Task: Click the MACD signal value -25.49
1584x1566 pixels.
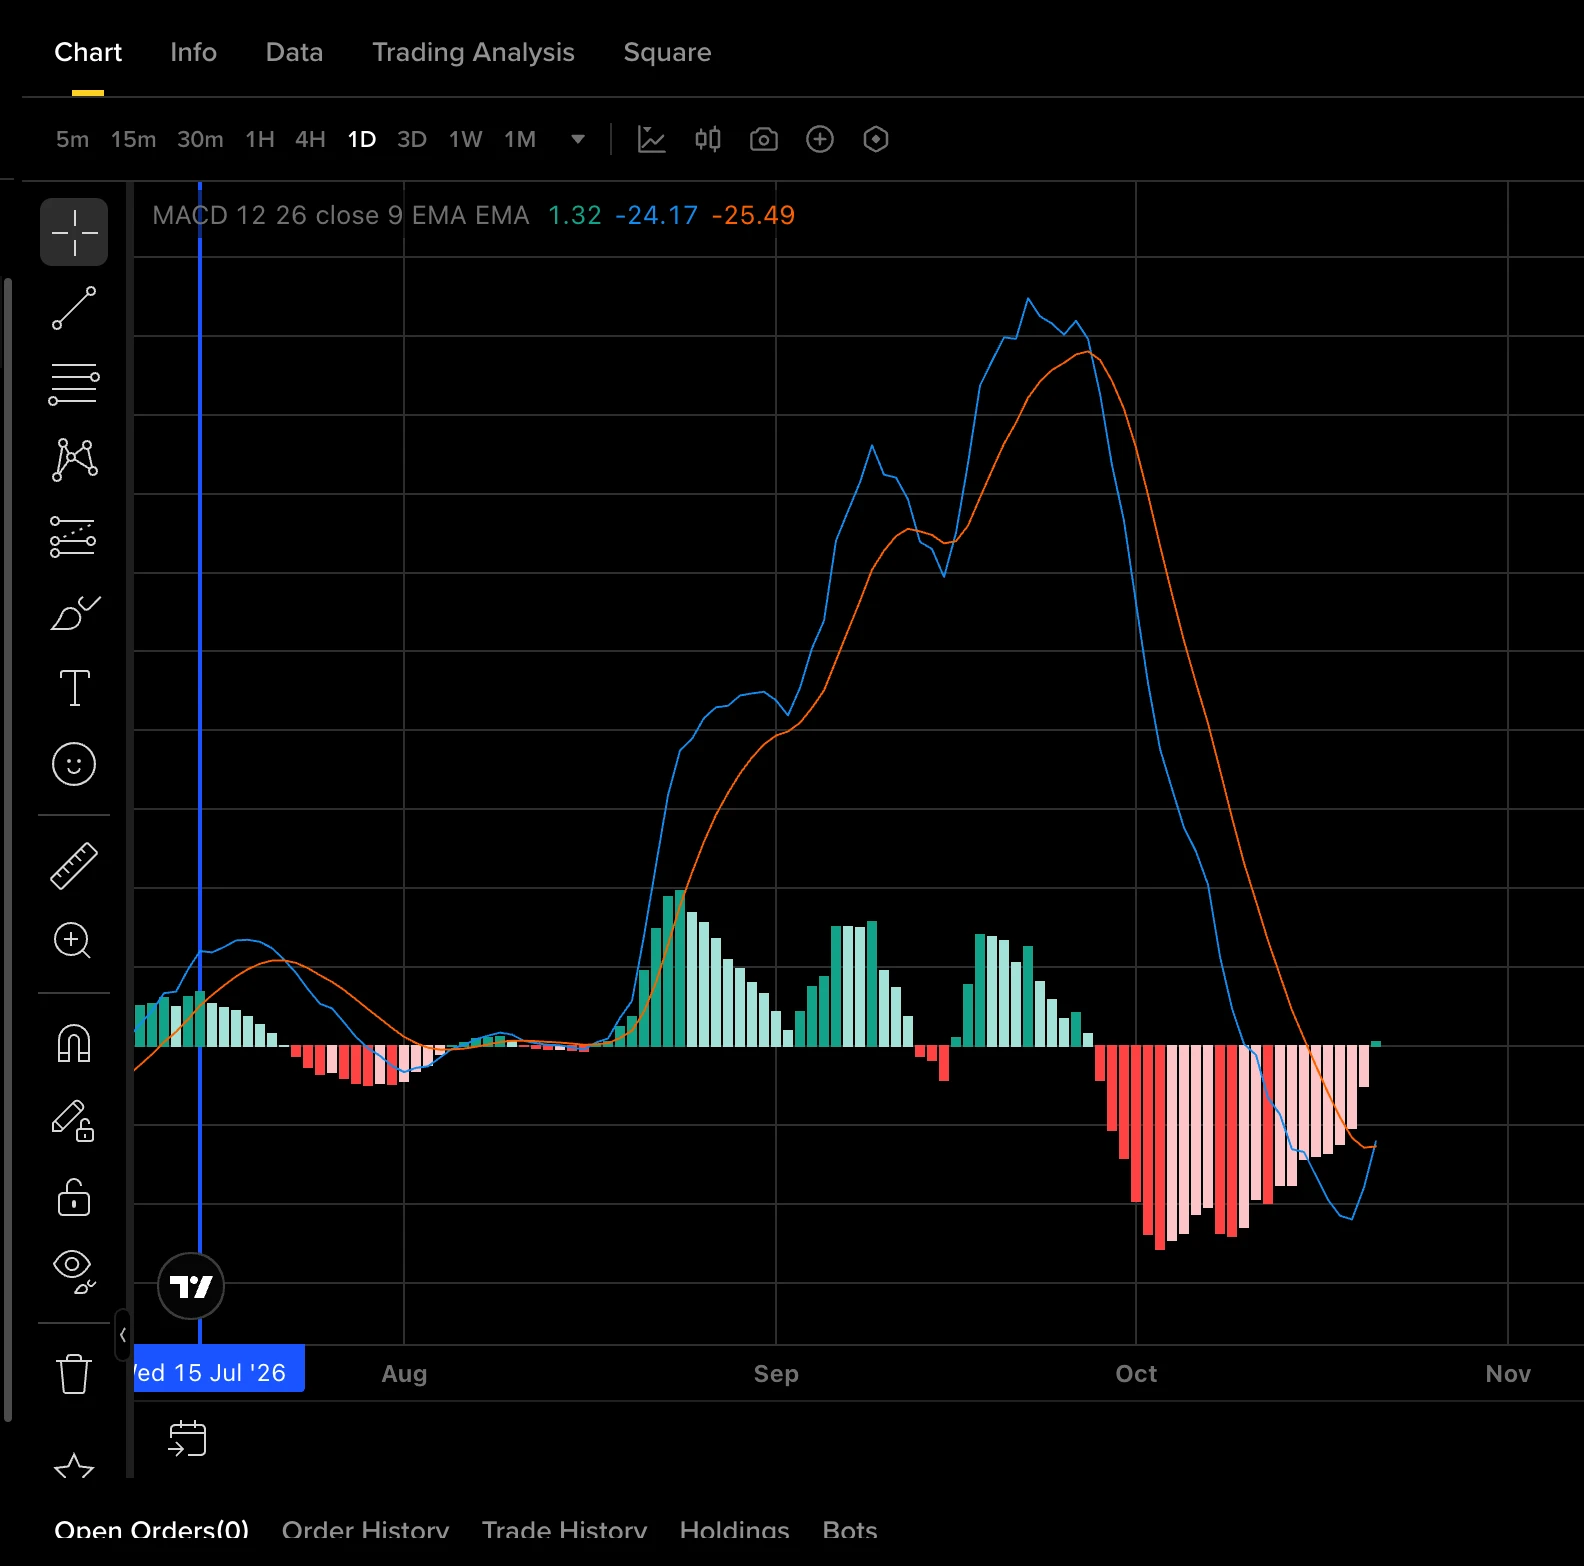Action: click(753, 215)
